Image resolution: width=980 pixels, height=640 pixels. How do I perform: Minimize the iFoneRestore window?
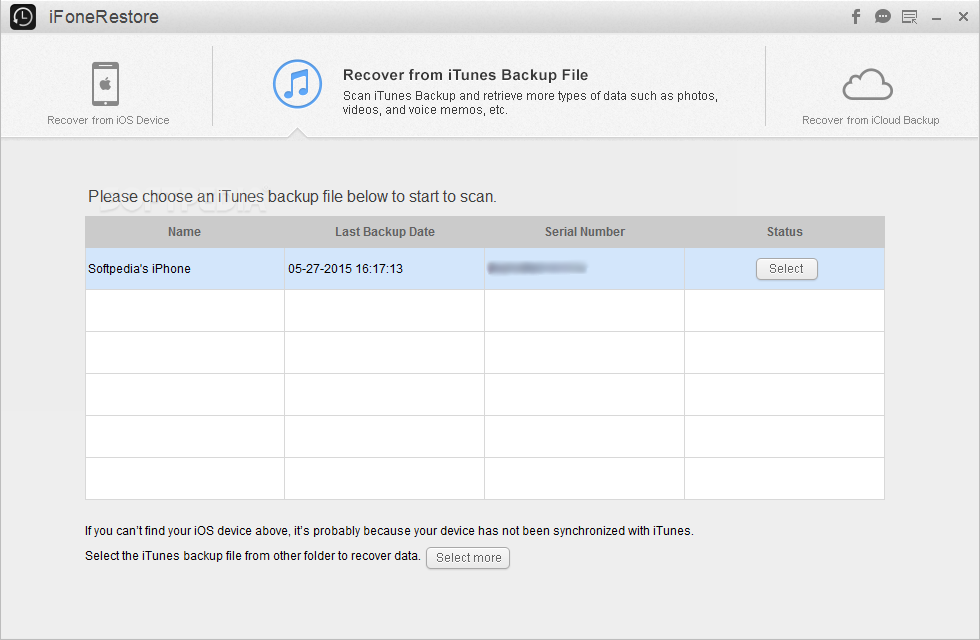pyautogui.click(x=936, y=17)
